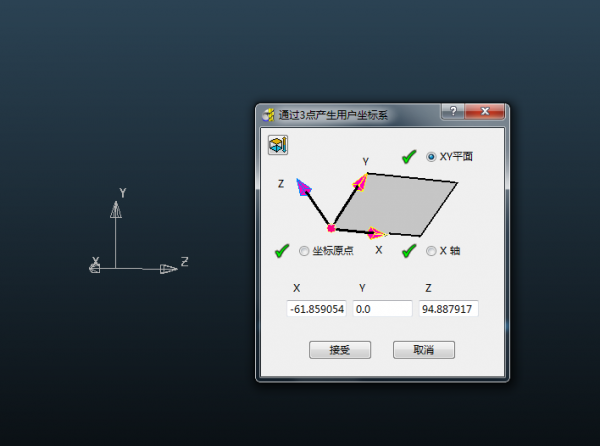Click the pink origin point in diagram
Image resolution: width=600 pixels, height=446 pixels.
pos(331,229)
